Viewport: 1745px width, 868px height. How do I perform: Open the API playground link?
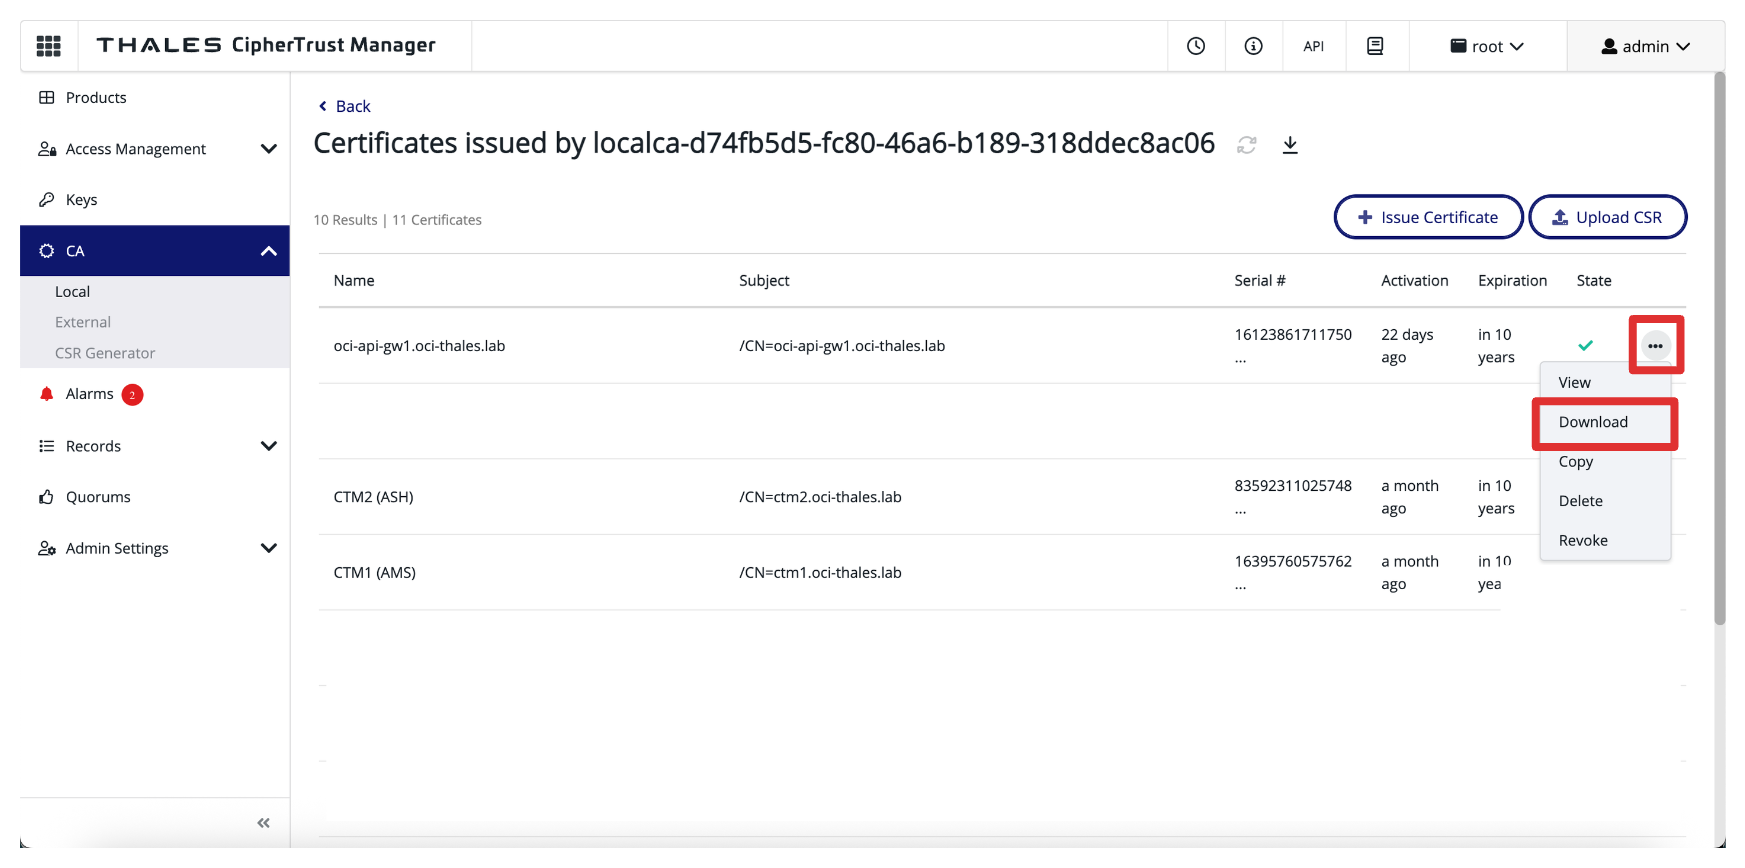click(x=1313, y=46)
